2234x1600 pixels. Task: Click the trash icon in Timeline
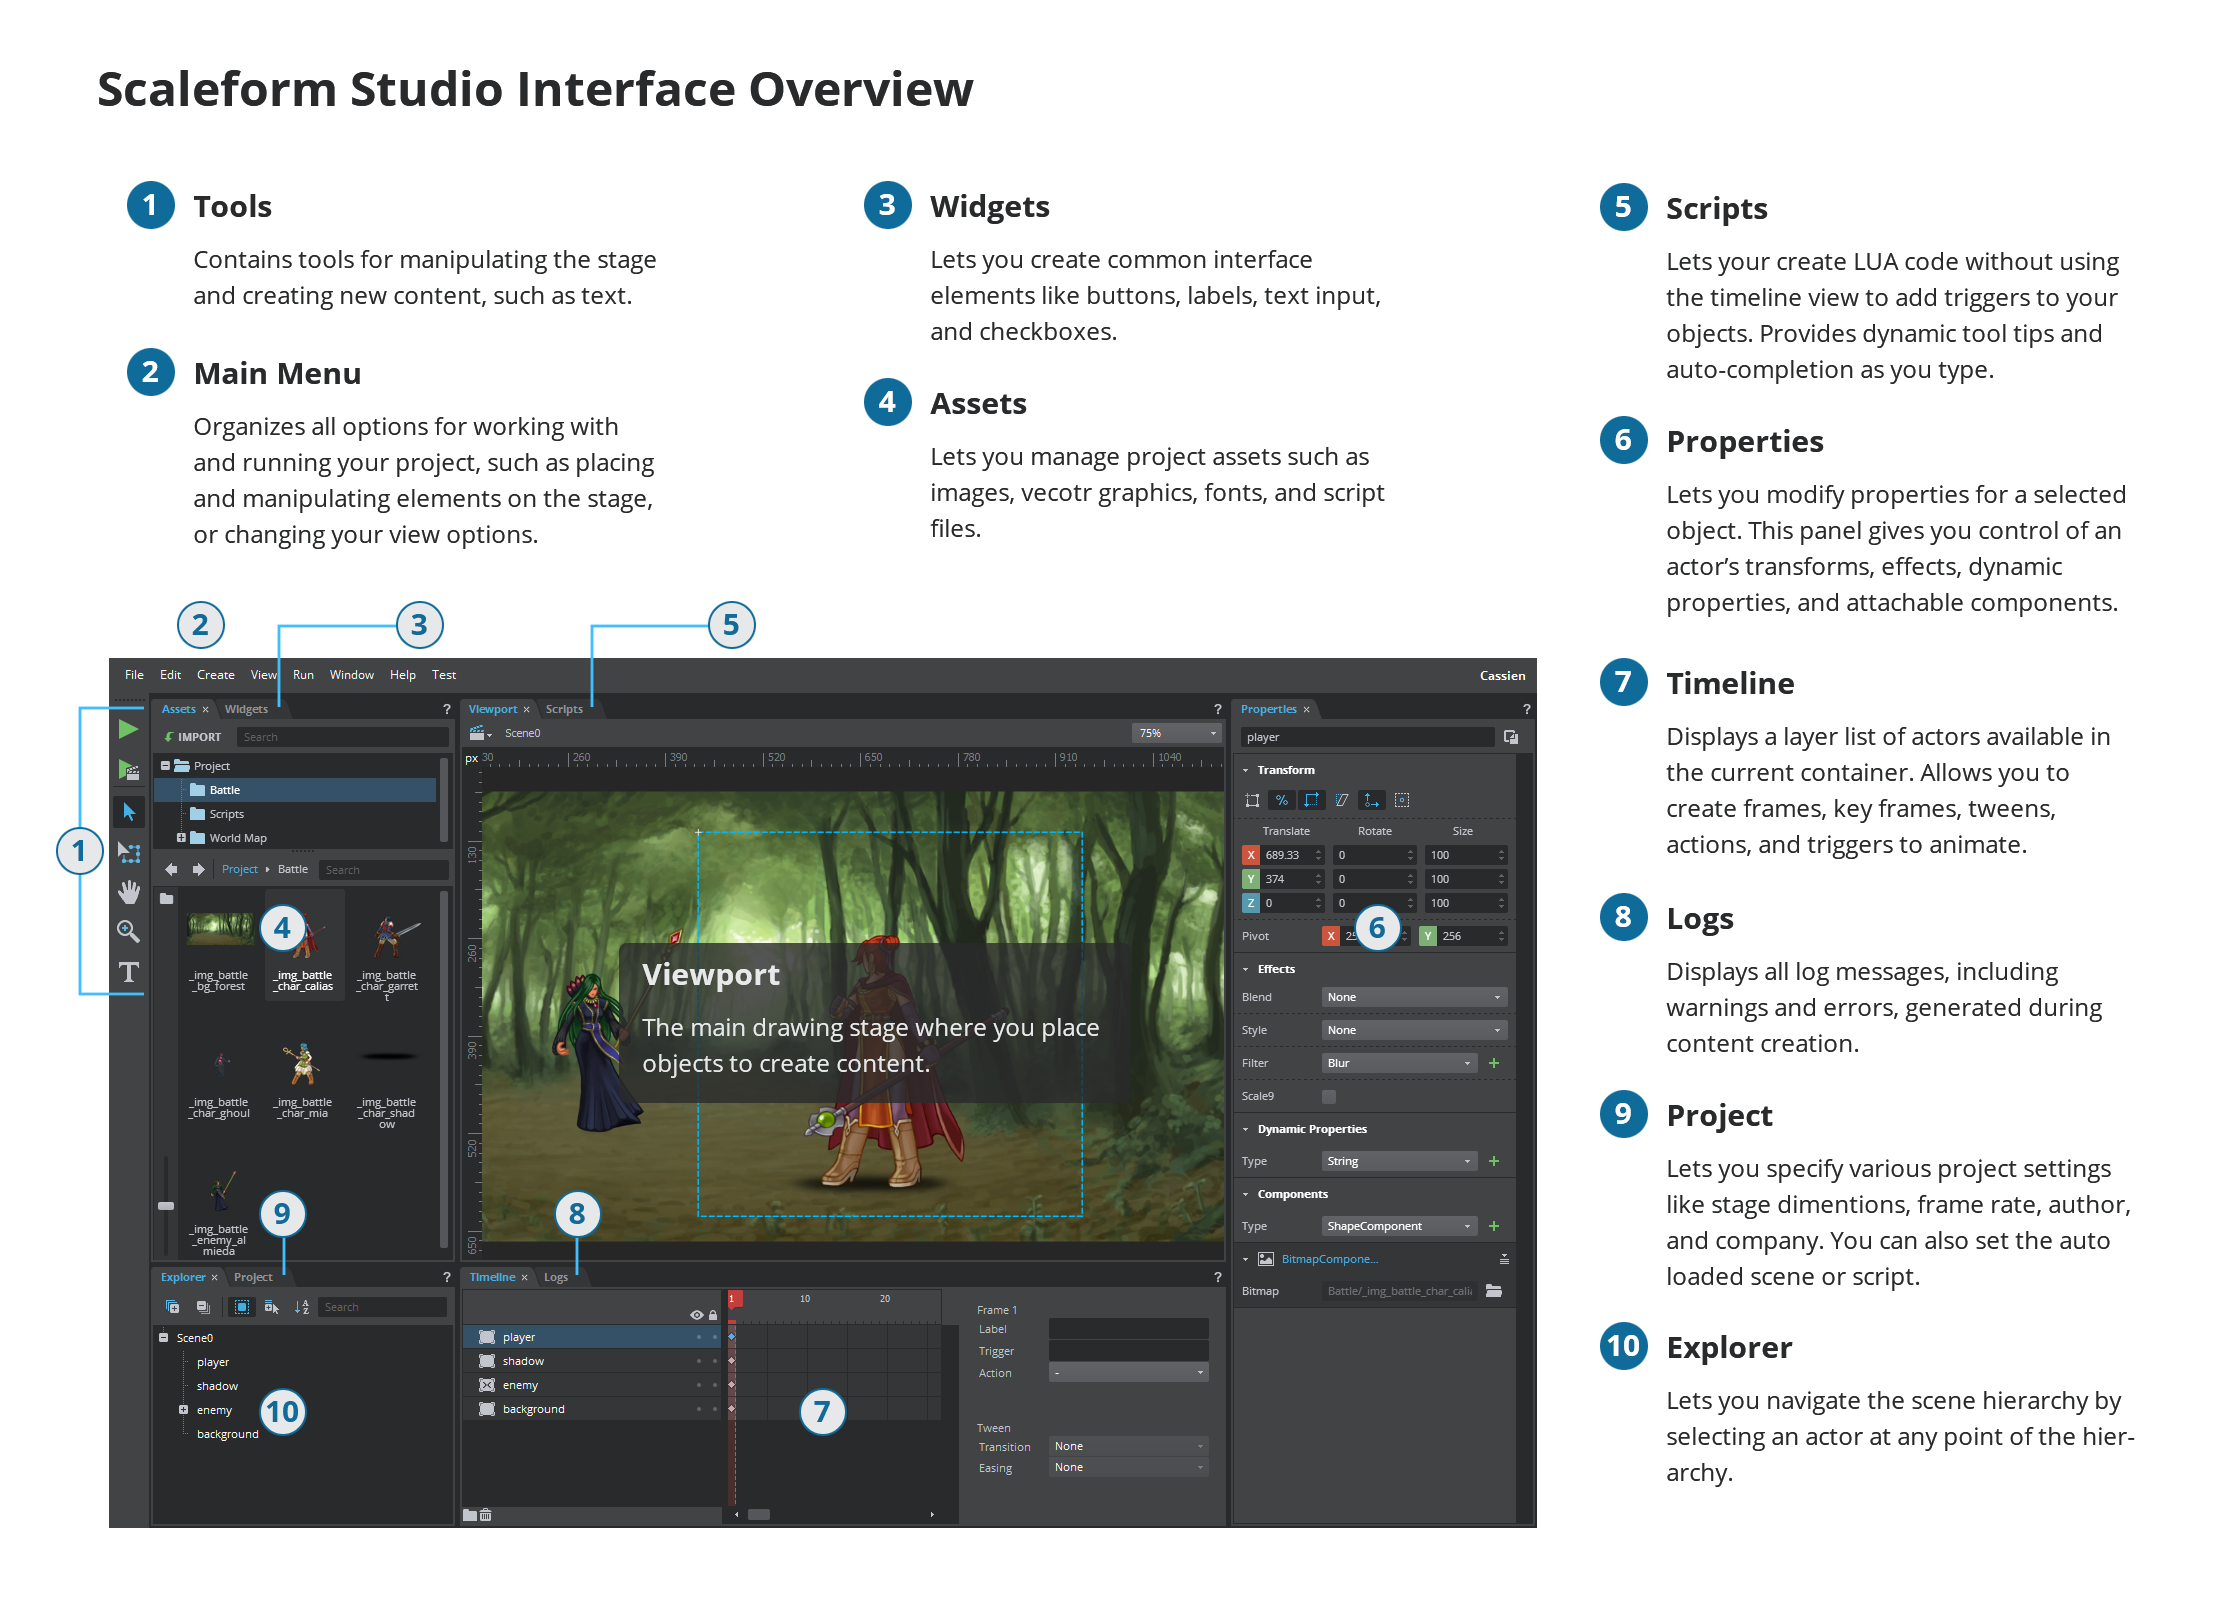[486, 1515]
